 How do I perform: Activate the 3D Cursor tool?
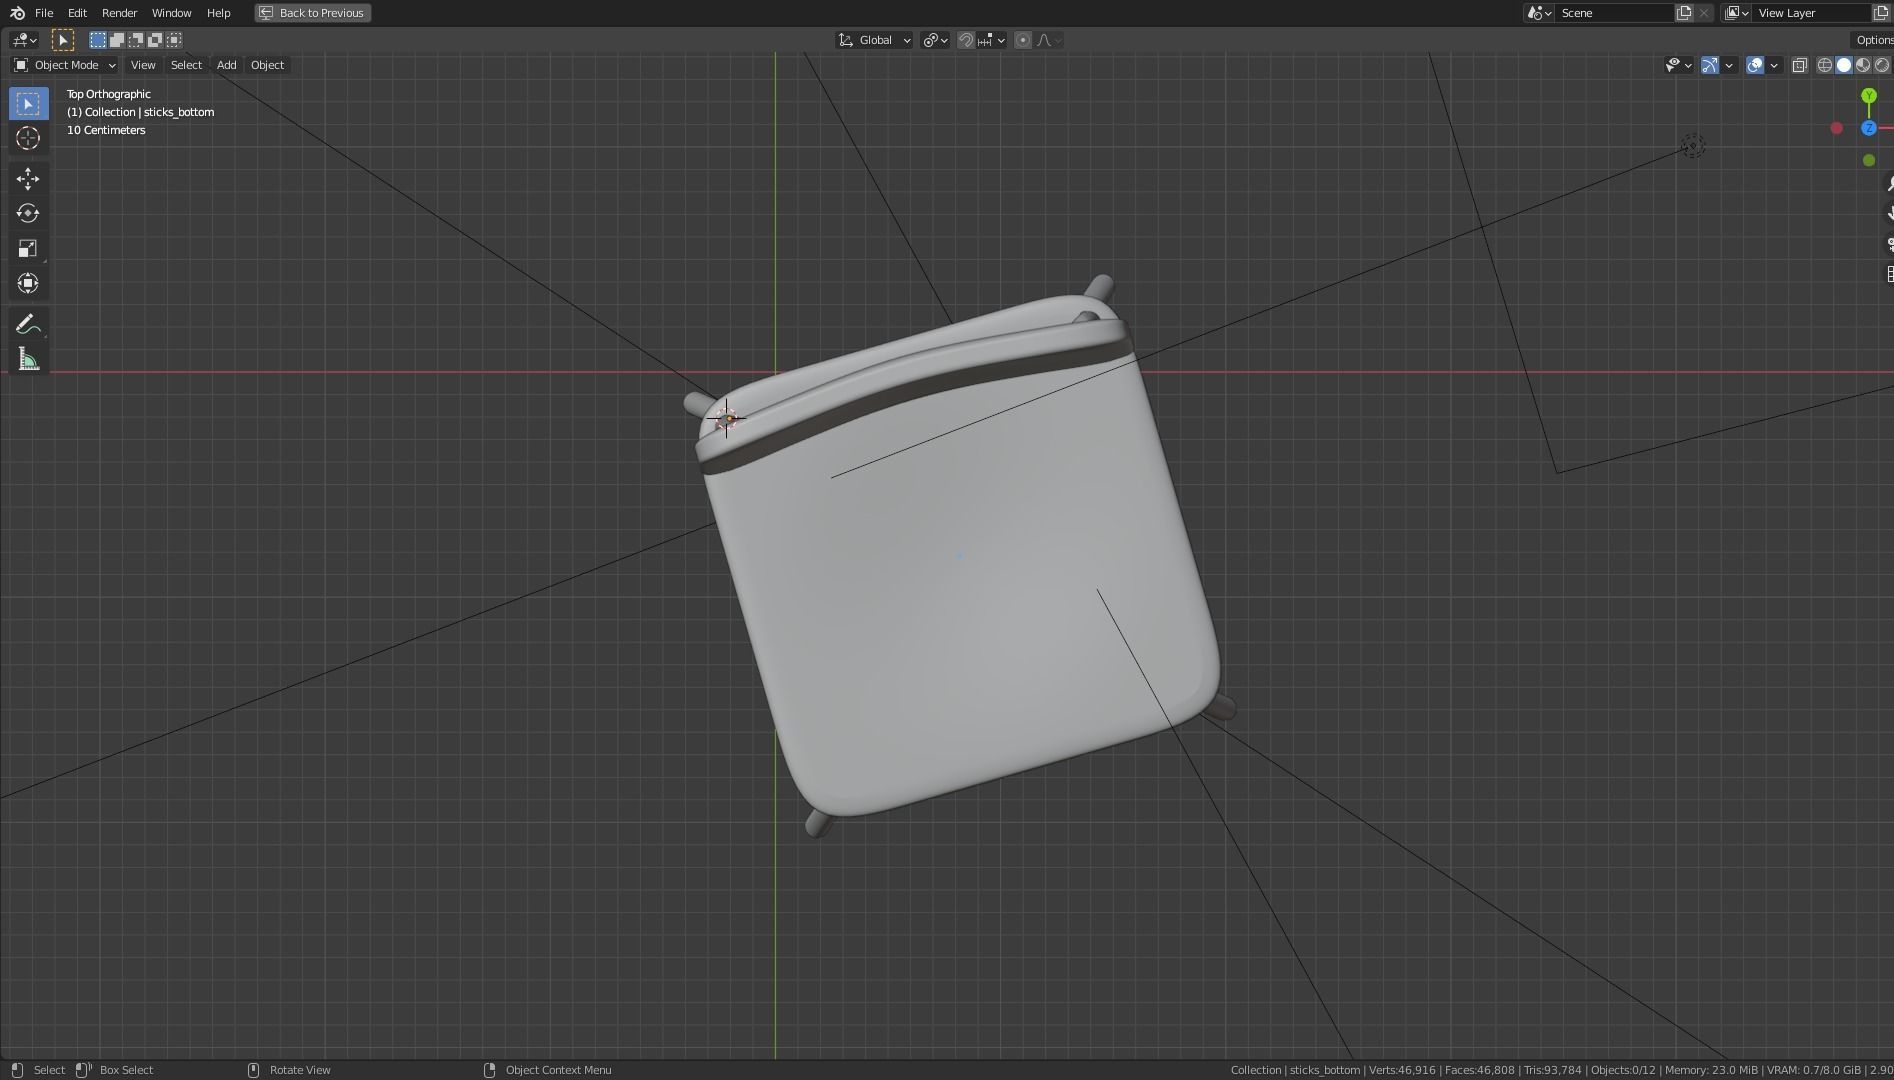28,139
